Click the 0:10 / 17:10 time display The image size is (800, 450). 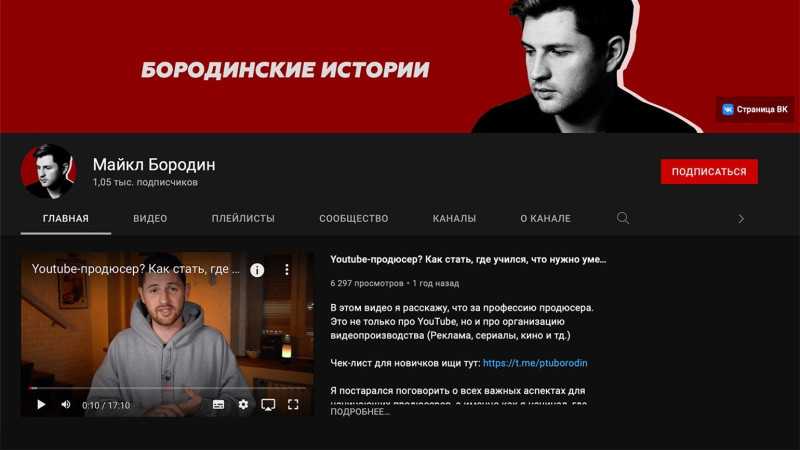[x=106, y=405]
